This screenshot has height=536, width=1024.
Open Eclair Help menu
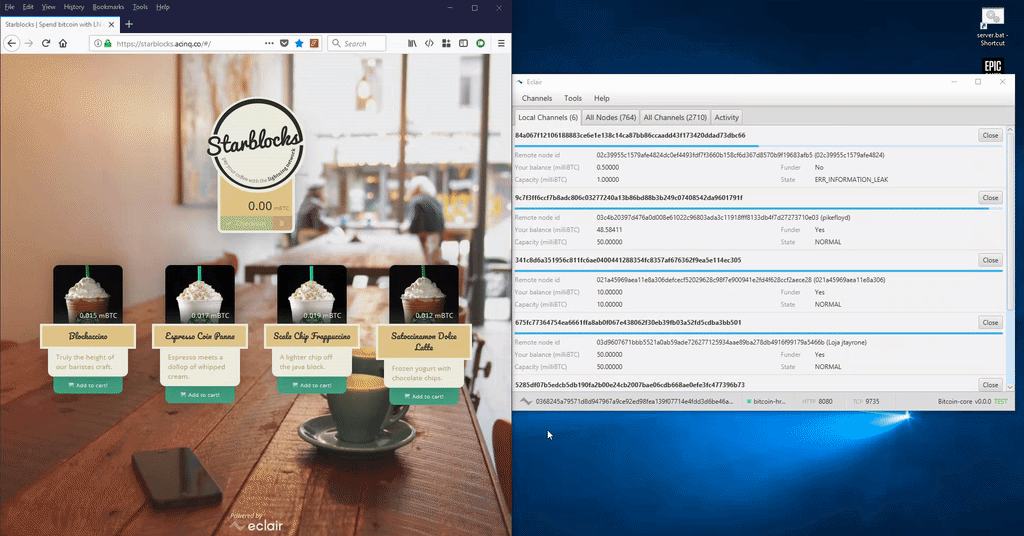[x=601, y=98]
